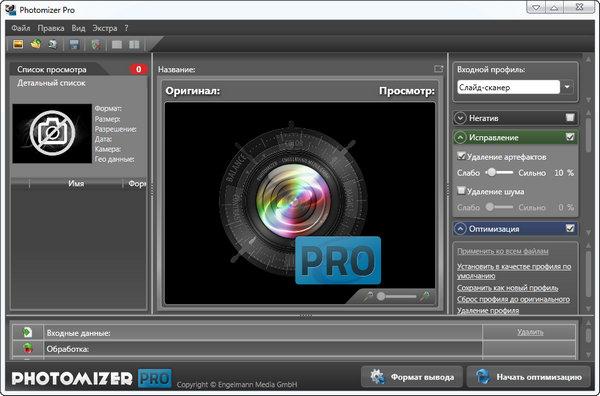Open the ? help menu

126,28
